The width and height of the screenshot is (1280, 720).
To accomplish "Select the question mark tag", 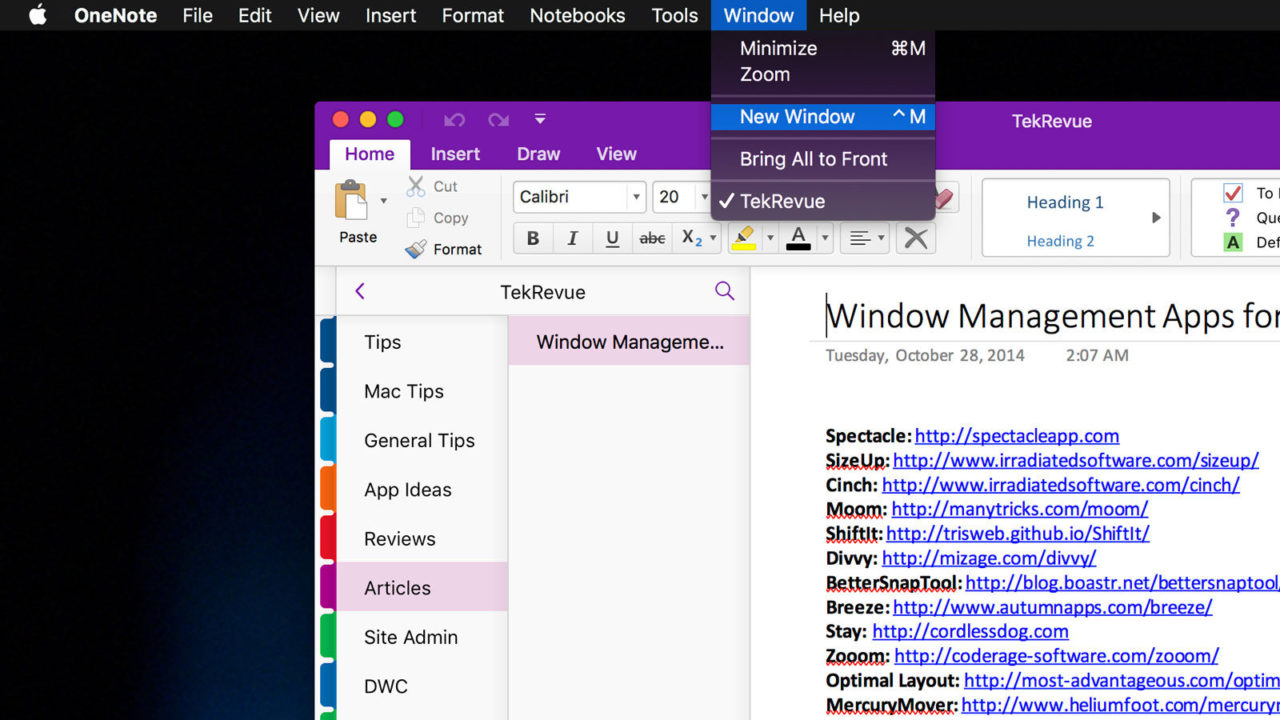I will pos(1233,217).
